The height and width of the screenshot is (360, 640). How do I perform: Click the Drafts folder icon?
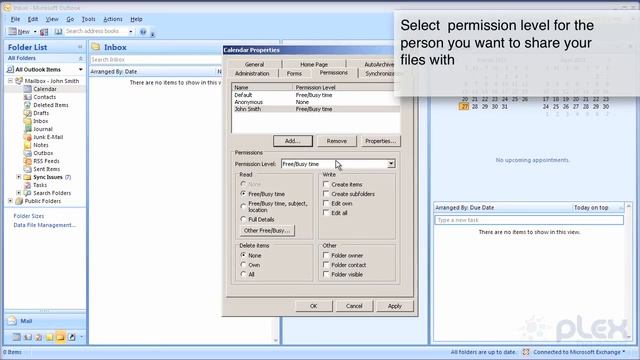point(27,113)
